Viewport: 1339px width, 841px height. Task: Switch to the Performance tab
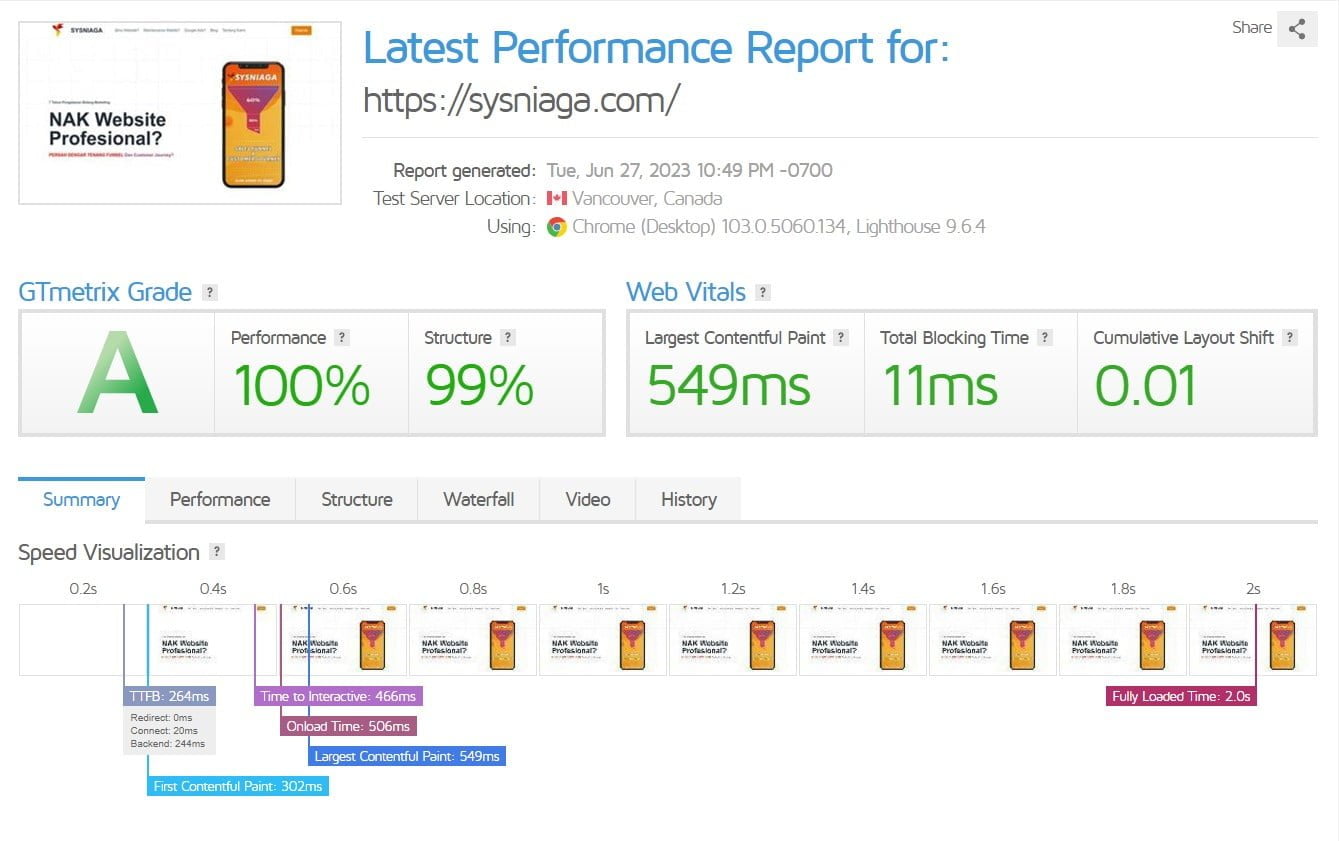pos(220,499)
